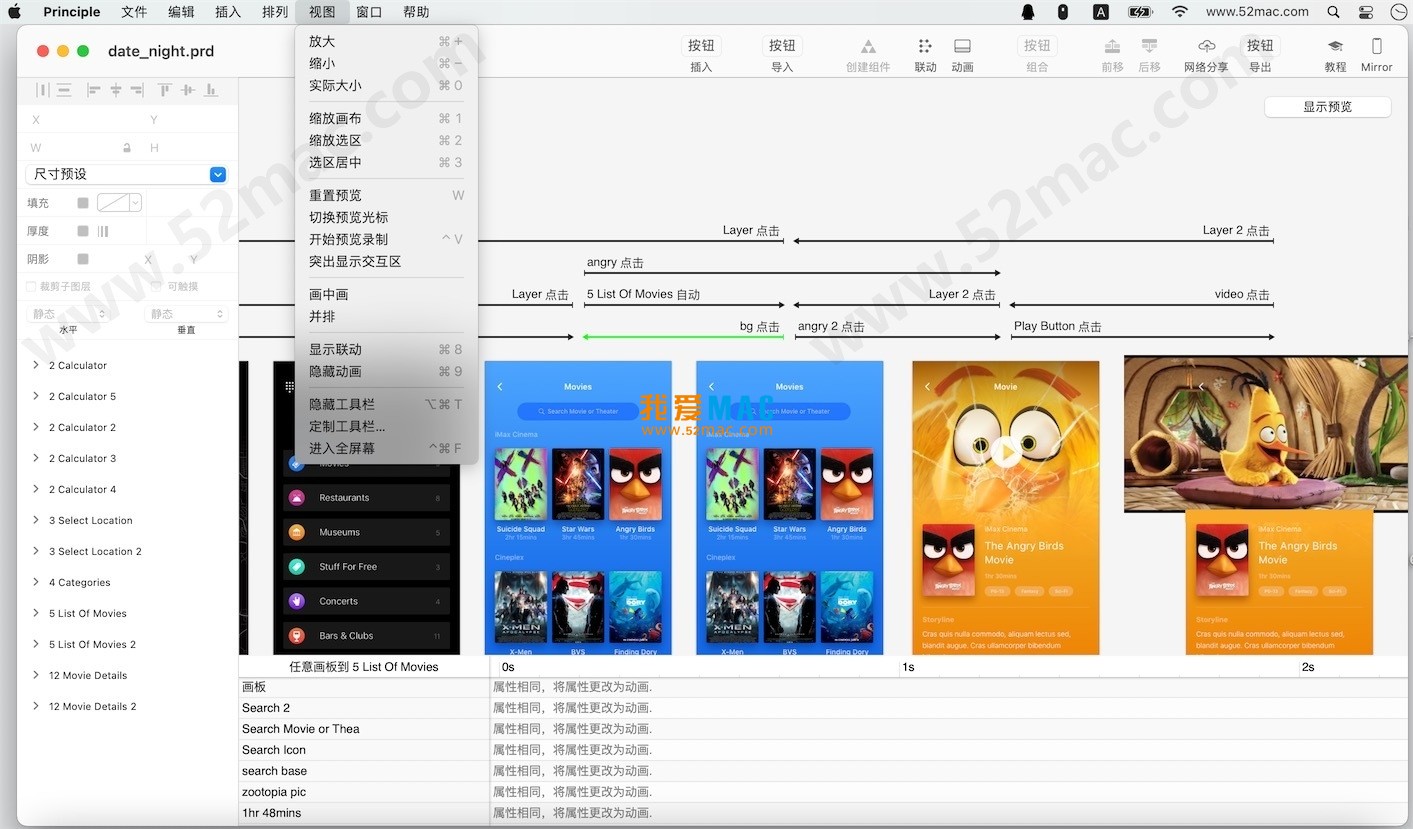This screenshot has height=829, width=1413.
Task: Click the align bottom edges icon
Action: coord(210,90)
